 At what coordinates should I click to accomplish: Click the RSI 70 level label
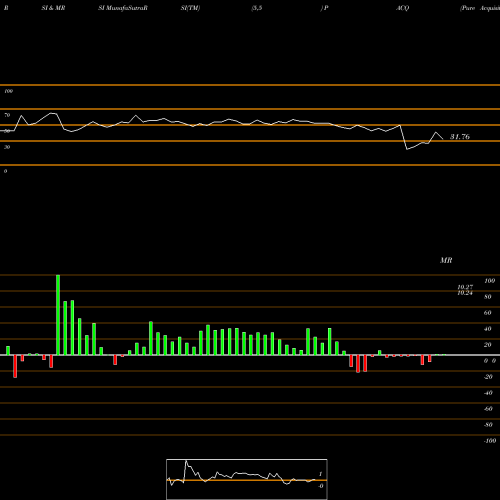tap(7, 115)
